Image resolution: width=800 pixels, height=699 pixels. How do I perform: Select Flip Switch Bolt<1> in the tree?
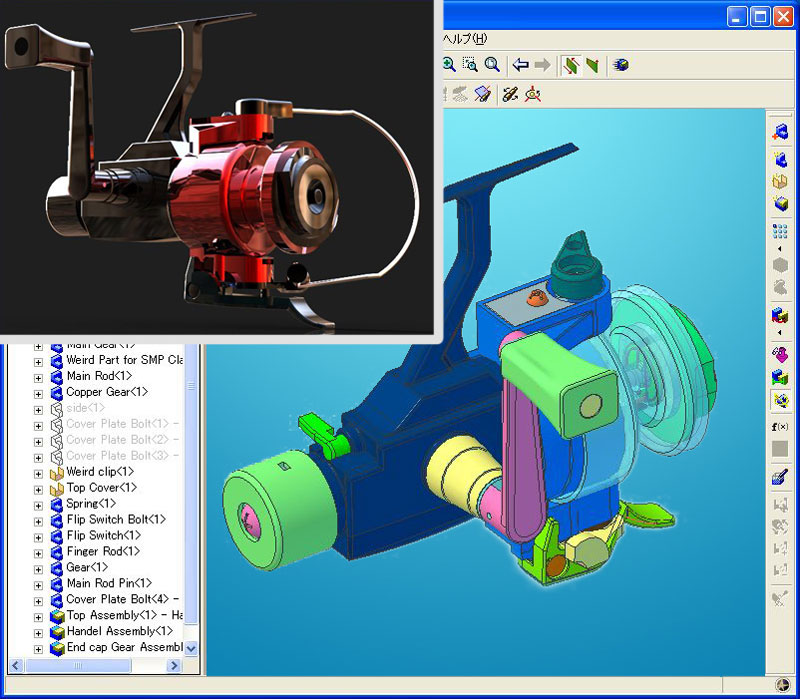(116, 520)
